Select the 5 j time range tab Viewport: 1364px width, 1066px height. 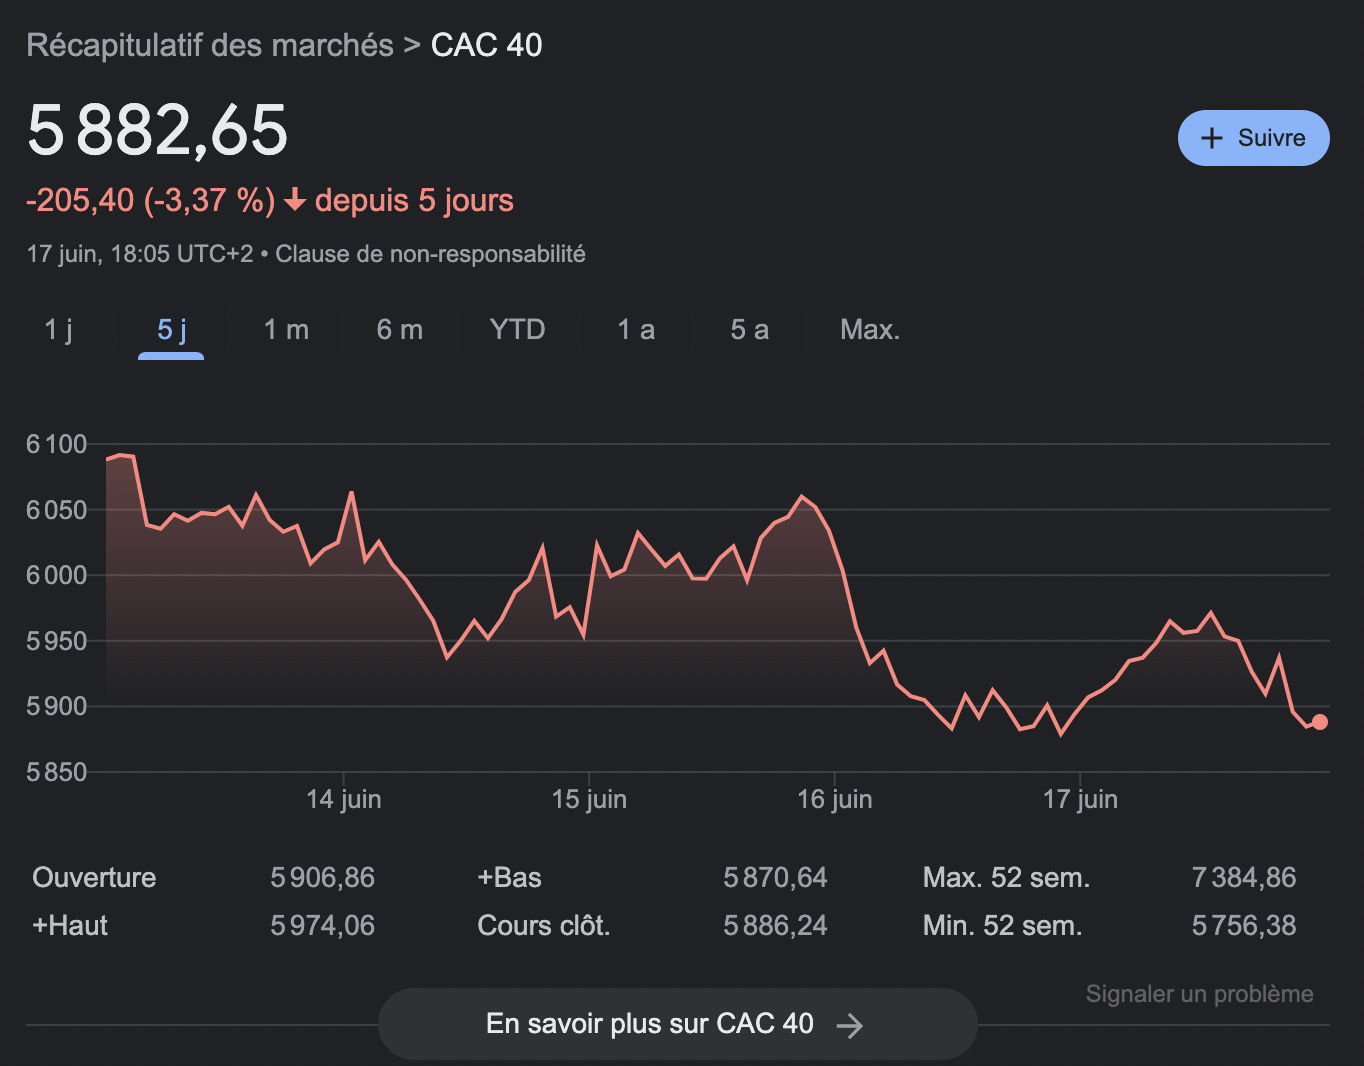[171, 329]
